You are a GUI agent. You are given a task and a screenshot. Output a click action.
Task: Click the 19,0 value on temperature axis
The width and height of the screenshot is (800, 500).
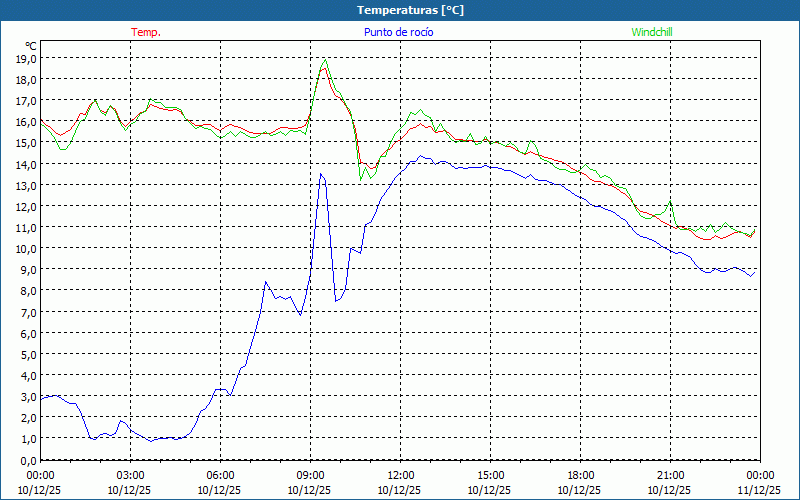click(26, 58)
